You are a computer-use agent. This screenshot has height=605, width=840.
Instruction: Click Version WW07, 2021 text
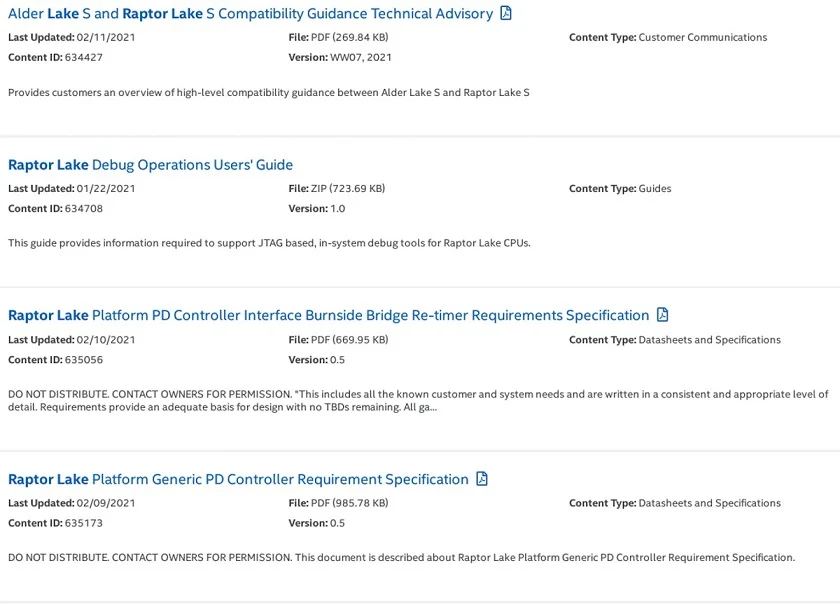pyautogui.click(x=340, y=57)
